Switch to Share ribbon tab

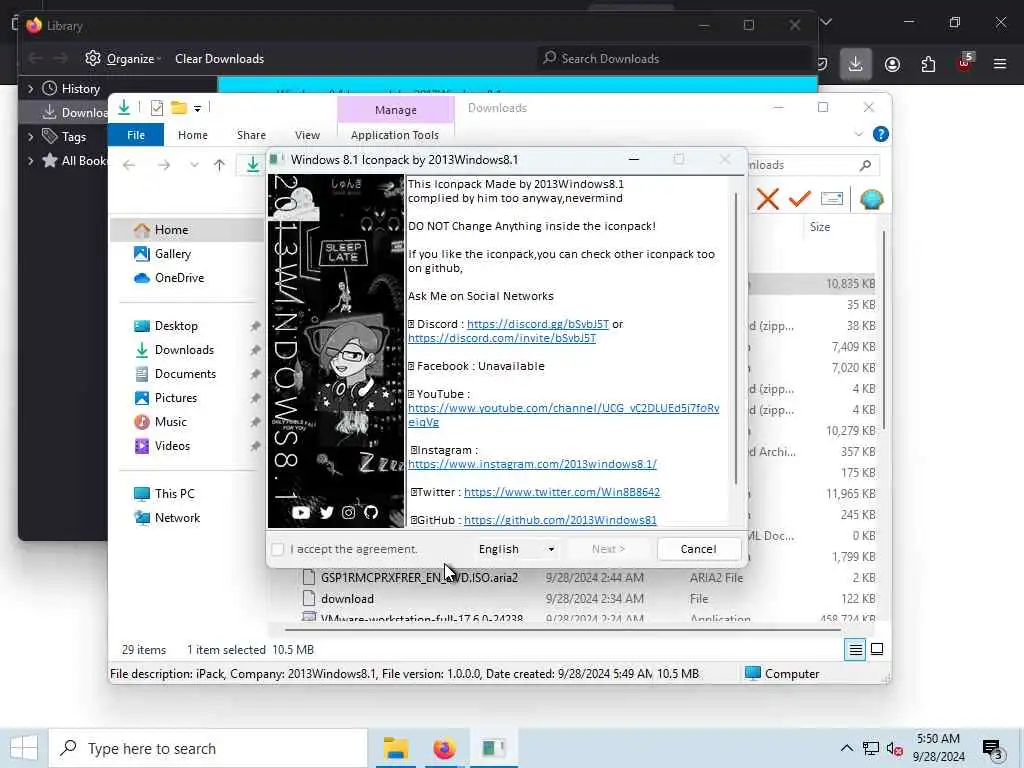(251, 135)
